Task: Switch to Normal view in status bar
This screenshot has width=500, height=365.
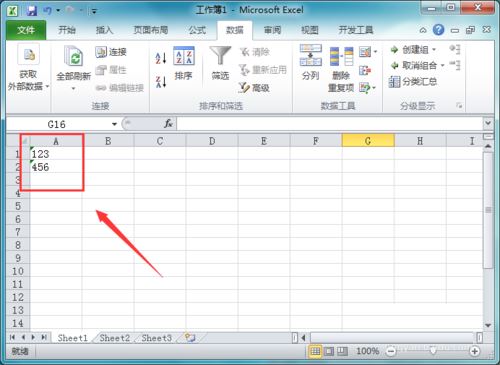Action: click(315, 351)
